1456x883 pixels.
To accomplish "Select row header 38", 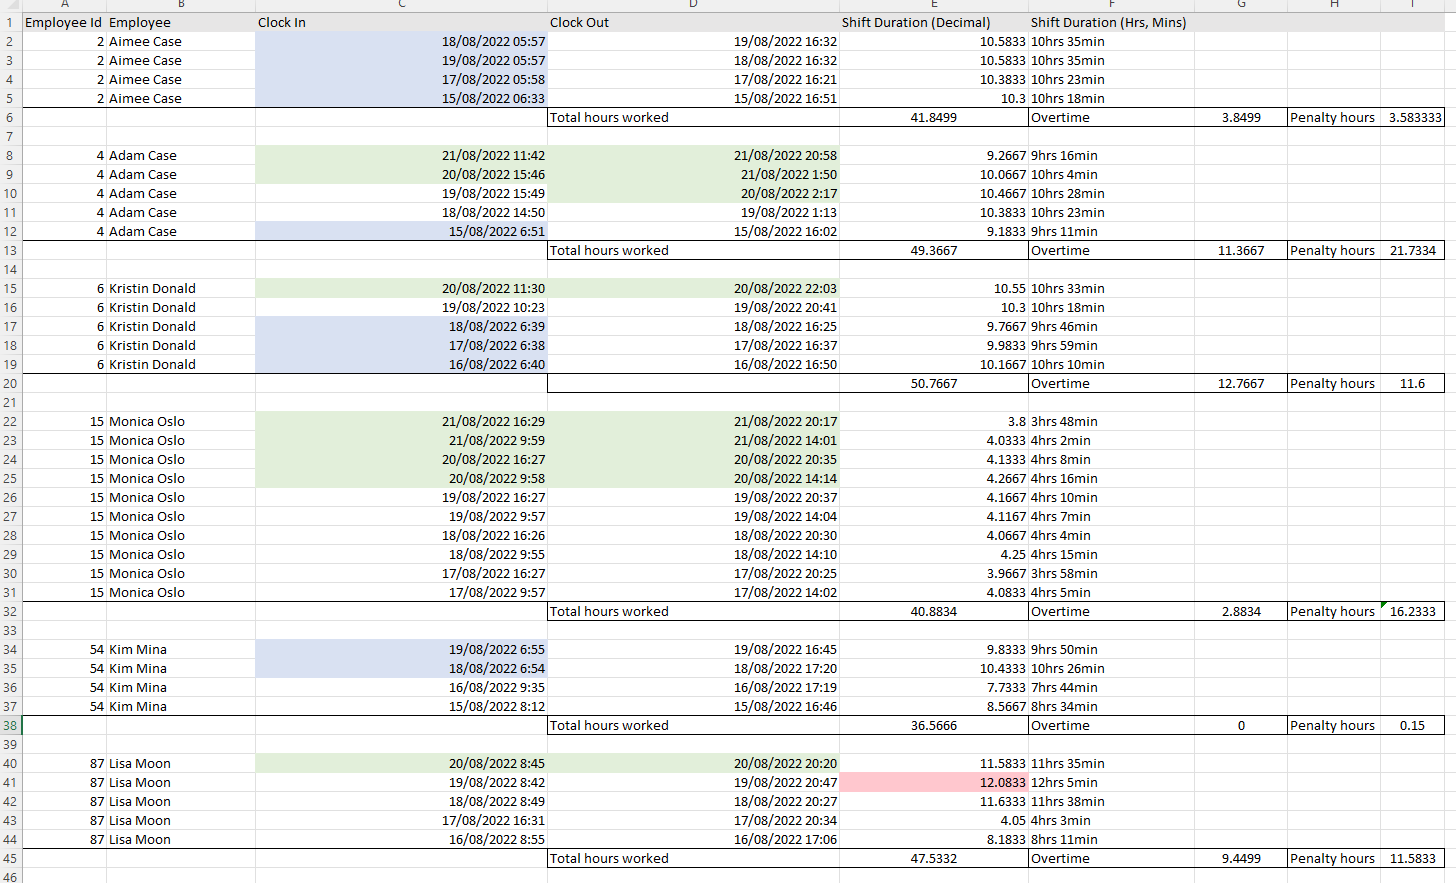I will (x=10, y=725).
